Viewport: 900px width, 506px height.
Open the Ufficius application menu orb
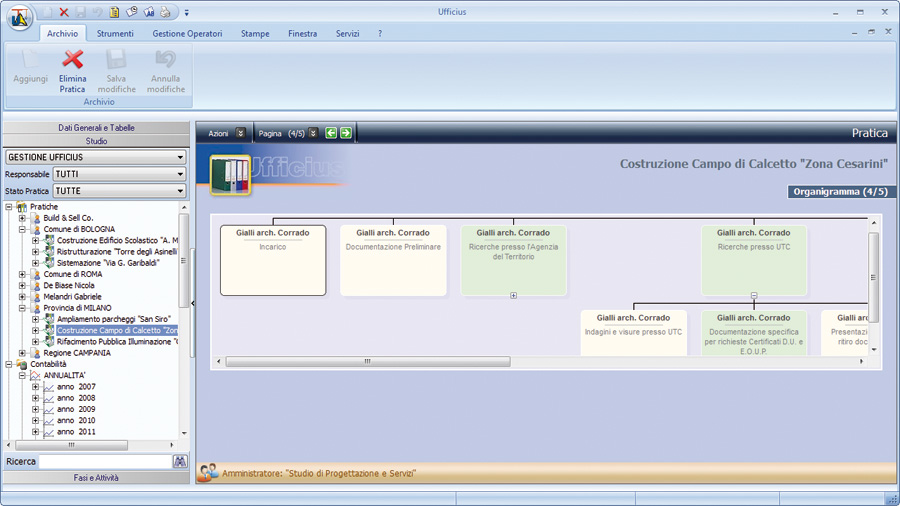pos(20,18)
